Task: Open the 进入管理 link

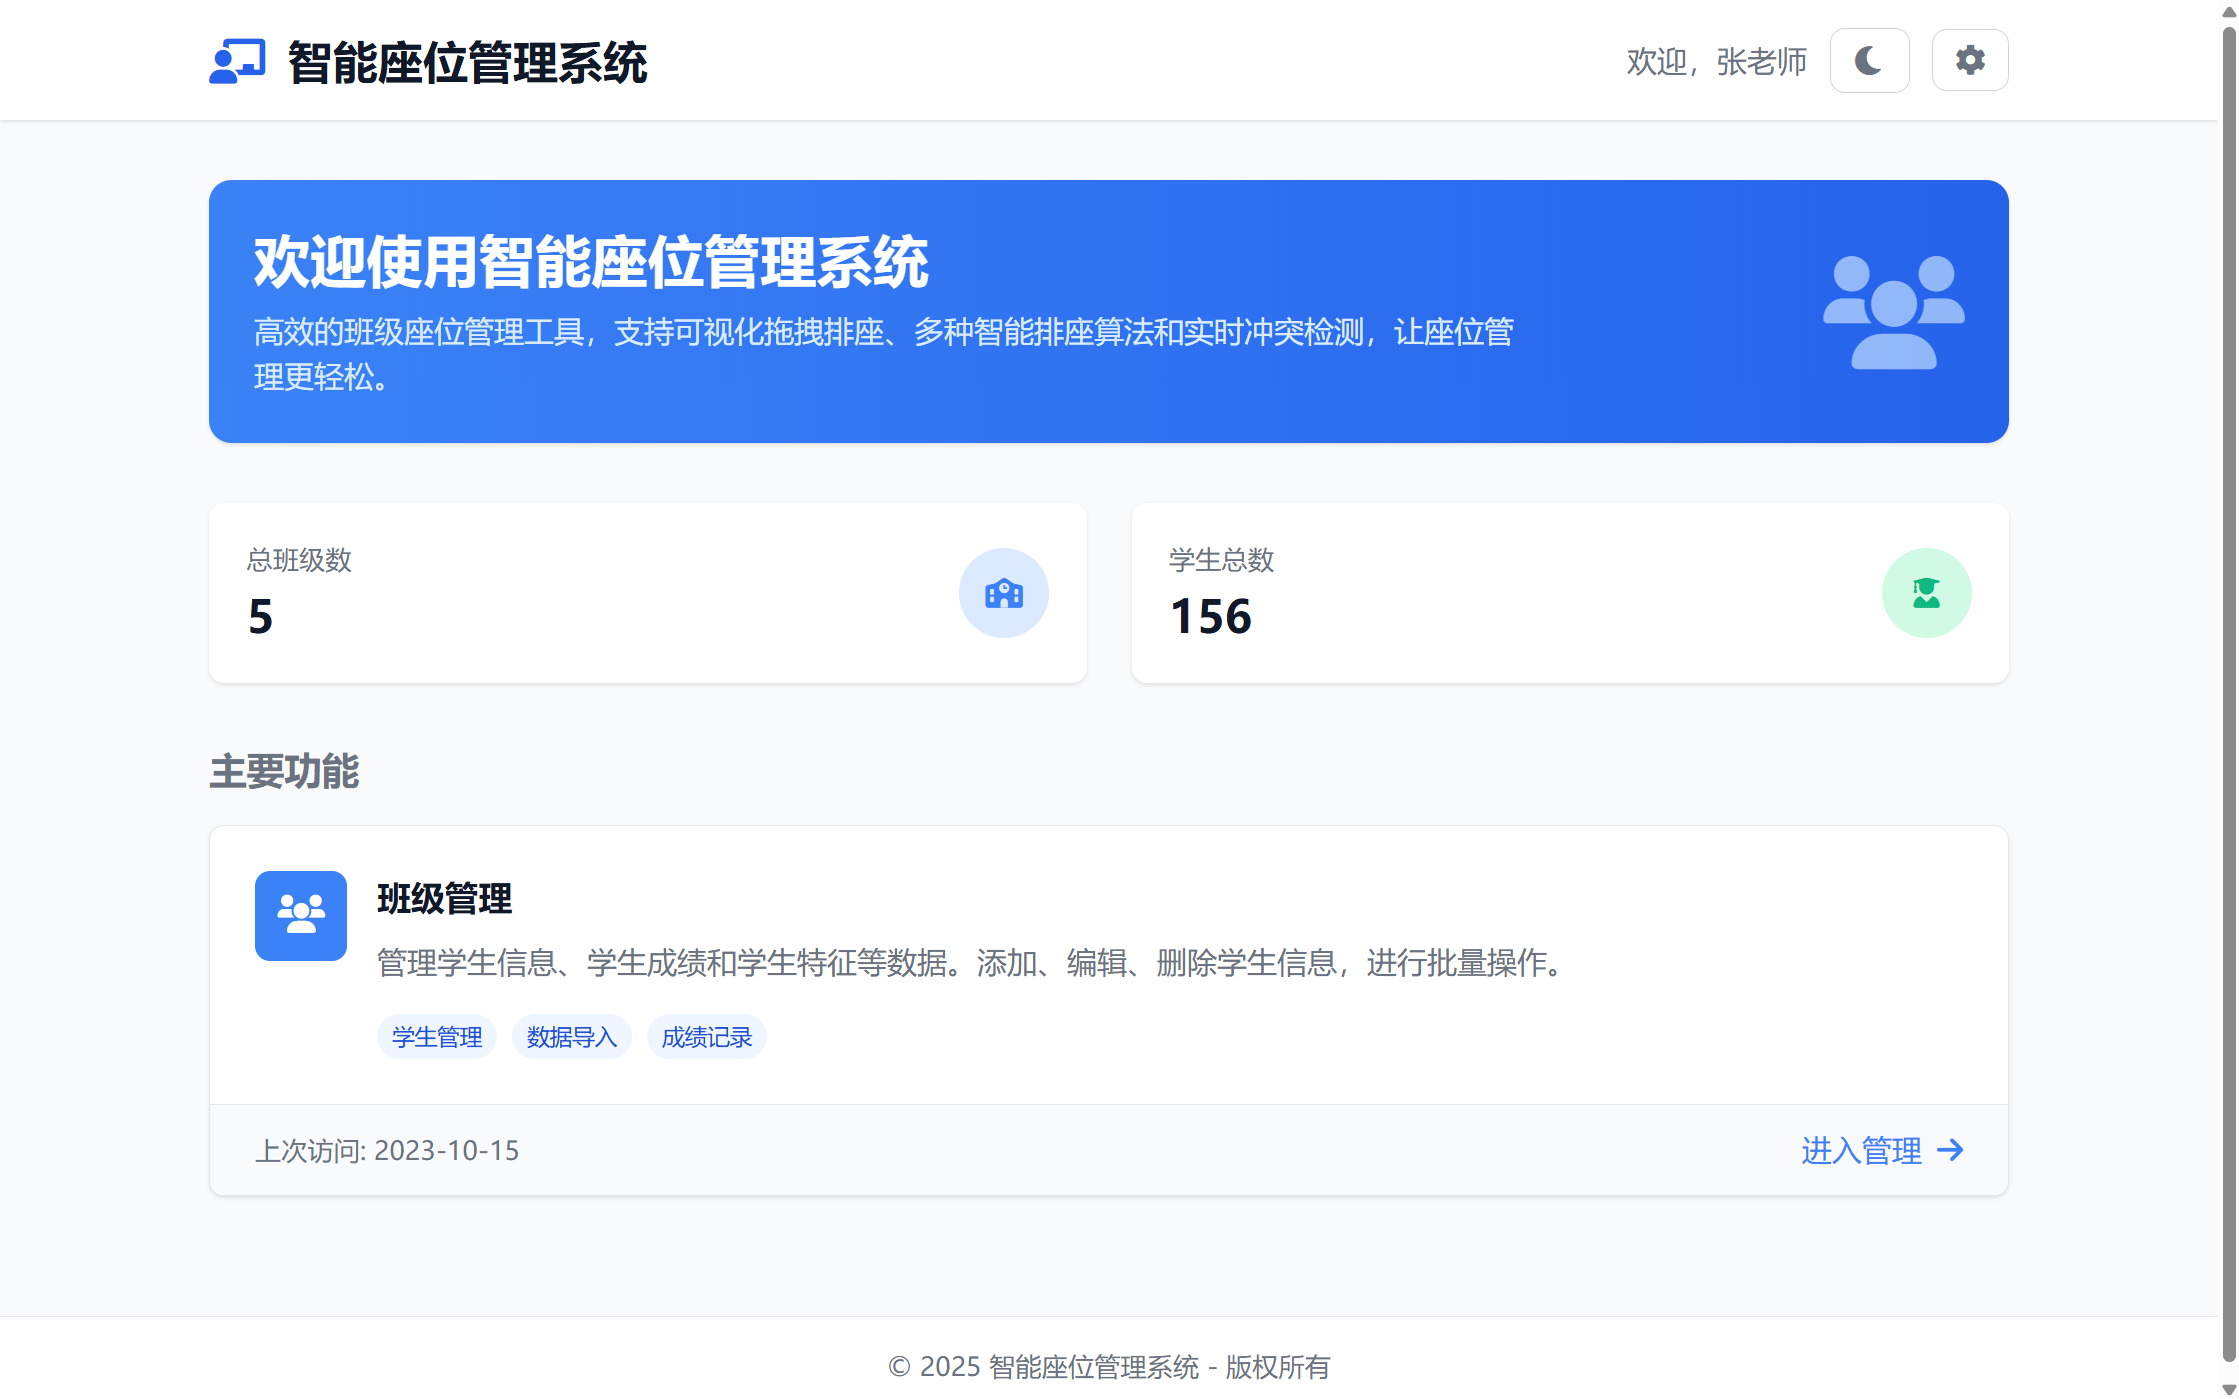Action: point(1861,1150)
